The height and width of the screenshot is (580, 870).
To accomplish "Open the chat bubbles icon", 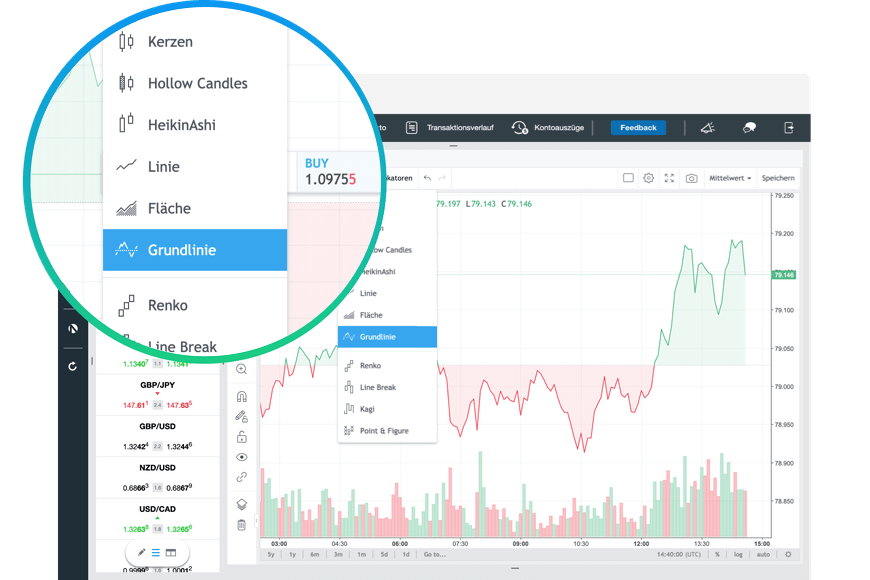I will click(748, 127).
